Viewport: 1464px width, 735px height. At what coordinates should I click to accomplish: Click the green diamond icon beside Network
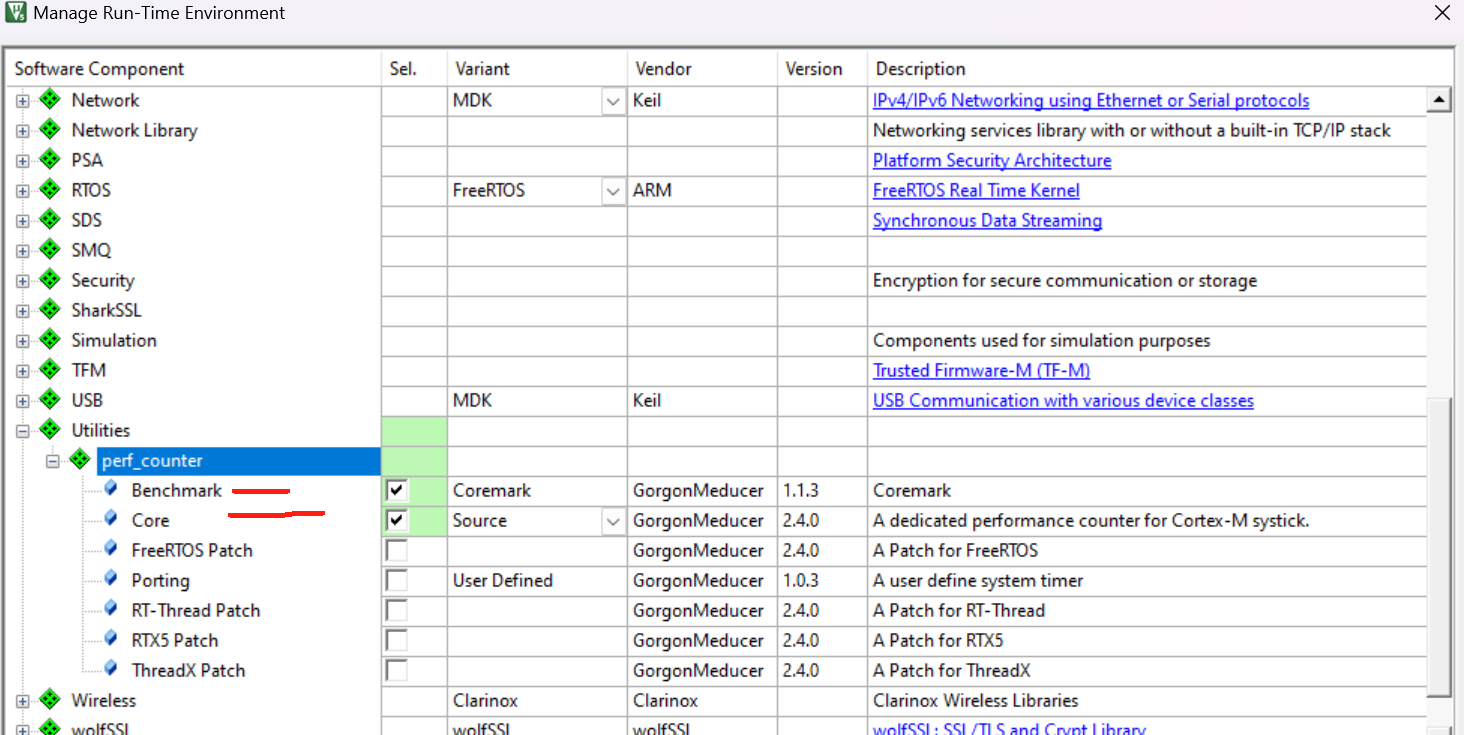tap(50, 100)
